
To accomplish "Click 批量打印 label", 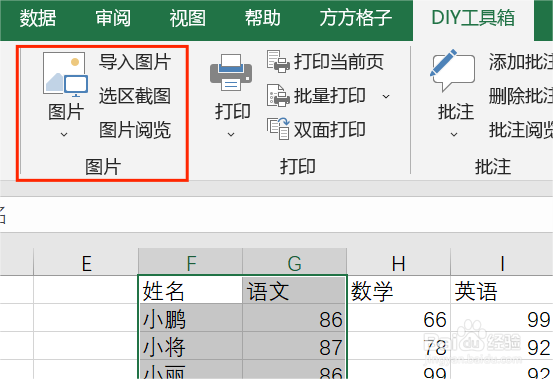I will (330, 96).
